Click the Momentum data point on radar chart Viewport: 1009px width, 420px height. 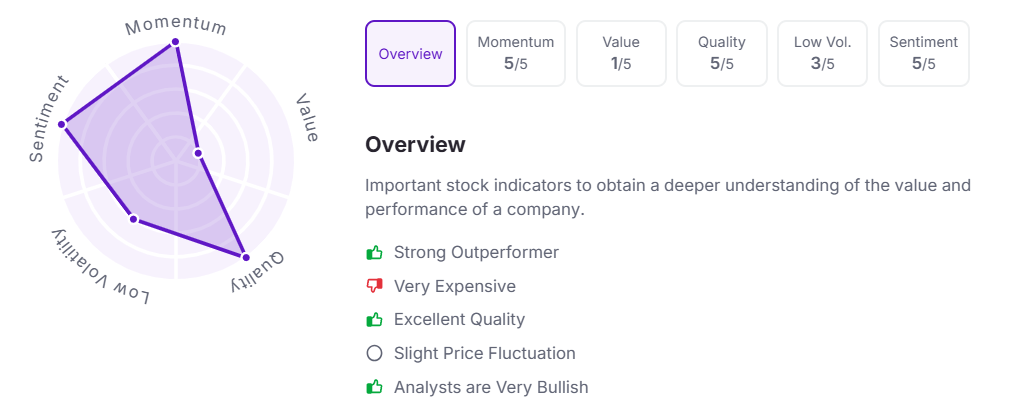[176, 42]
